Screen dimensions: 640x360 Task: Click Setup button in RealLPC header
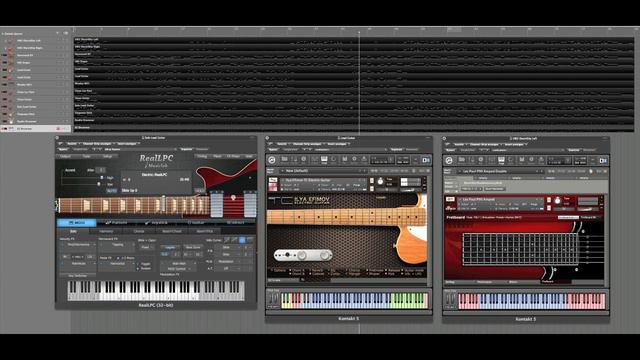click(x=108, y=156)
